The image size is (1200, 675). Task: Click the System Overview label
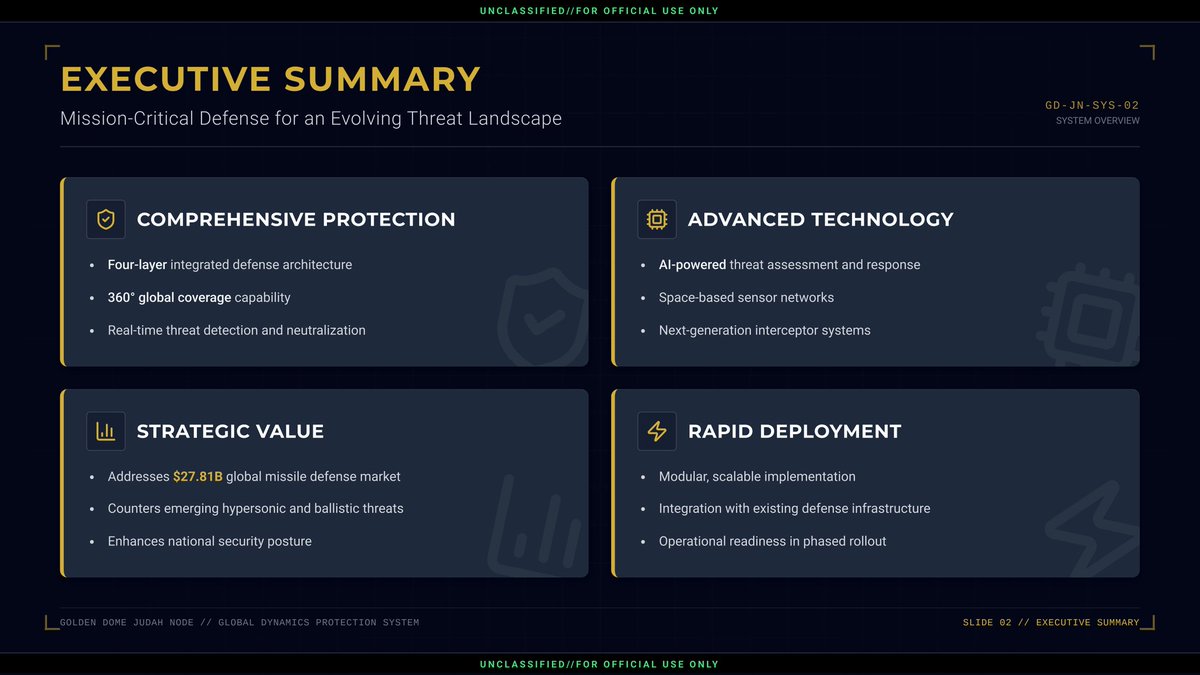[x=1097, y=121]
